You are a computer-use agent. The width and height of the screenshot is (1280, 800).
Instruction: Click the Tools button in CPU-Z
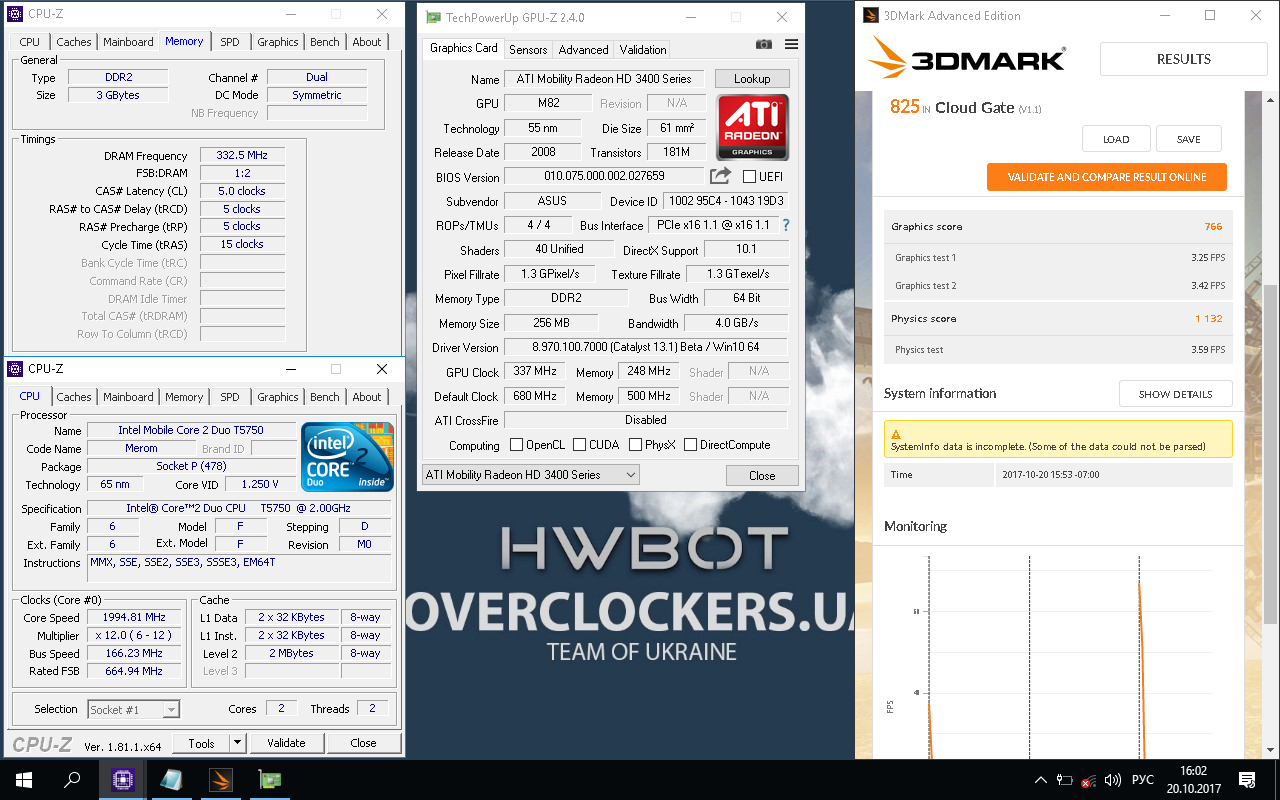click(x=202, y=743)
